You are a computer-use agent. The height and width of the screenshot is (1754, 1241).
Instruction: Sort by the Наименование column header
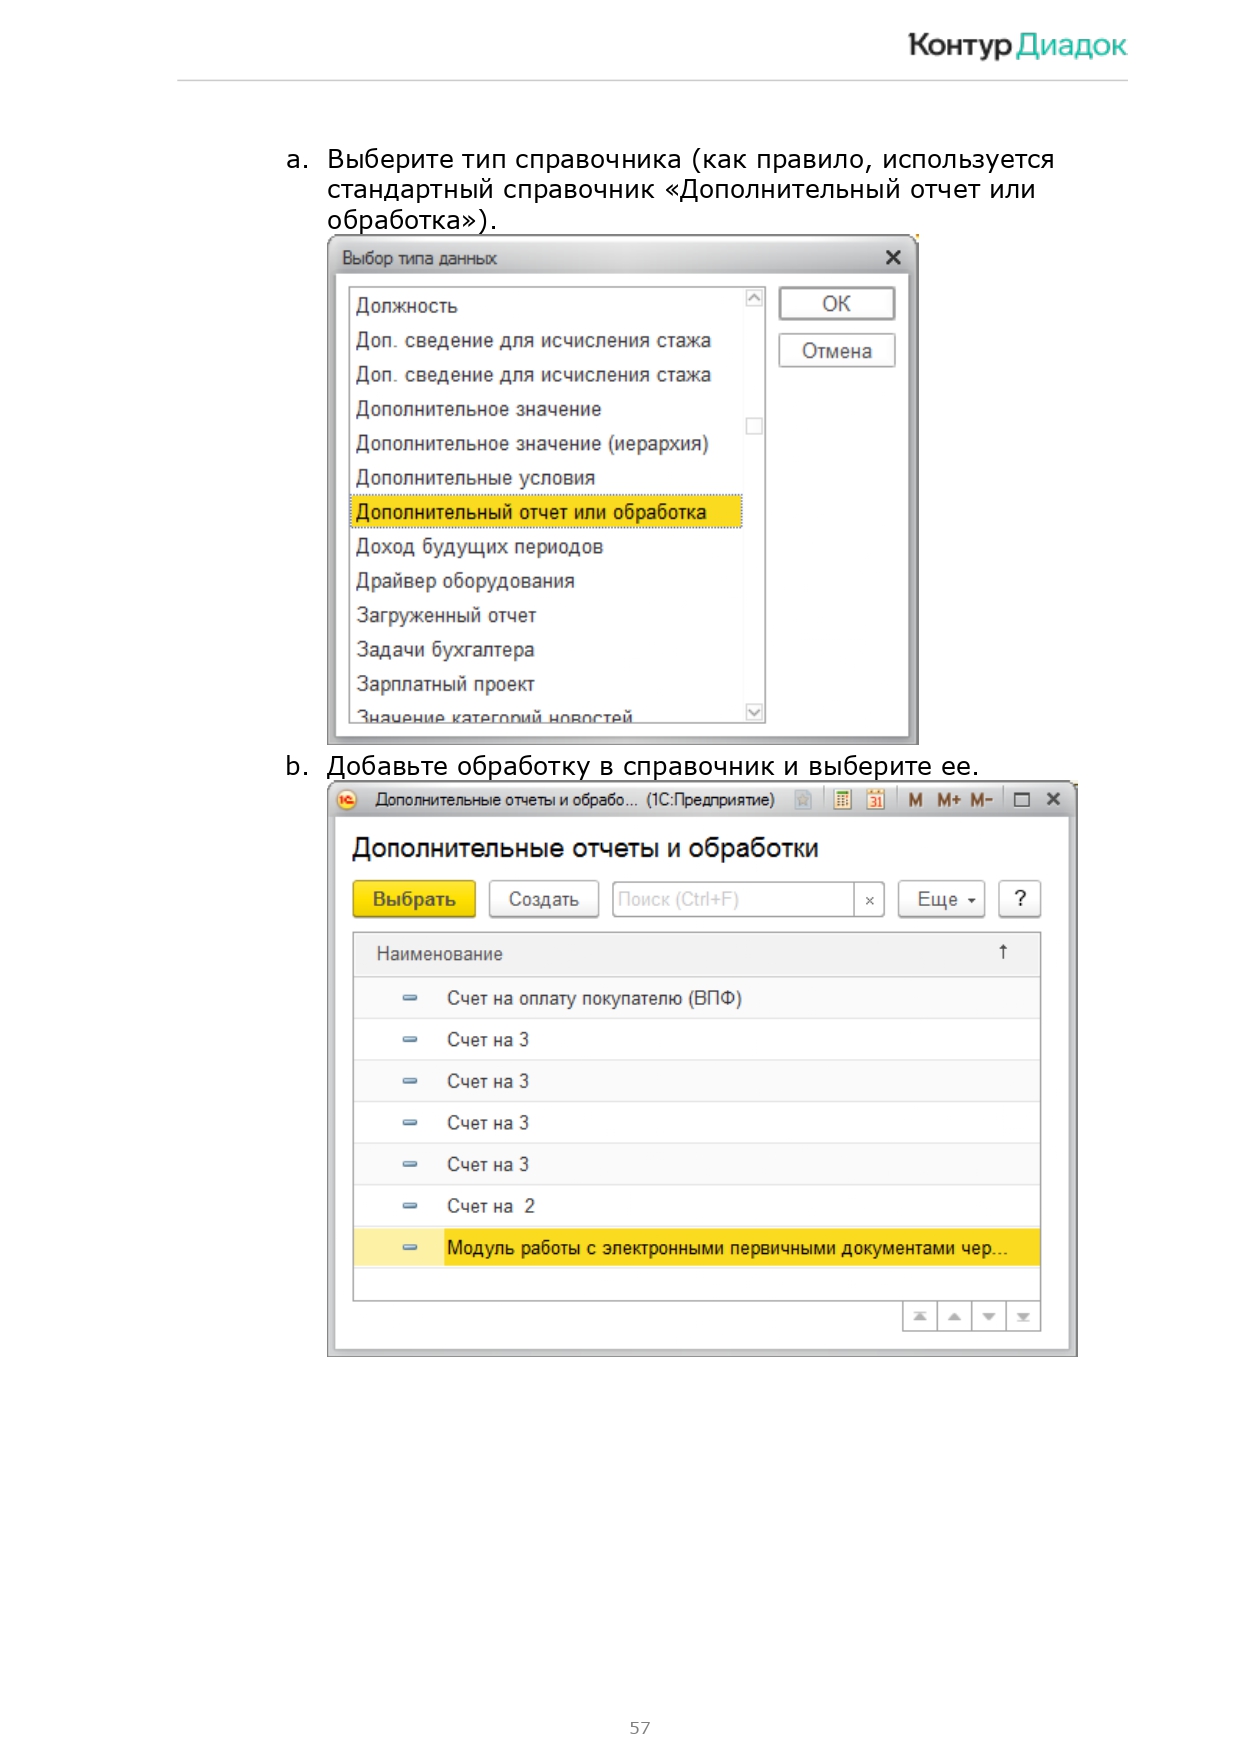pyautogui.click(x=440, y=954)
